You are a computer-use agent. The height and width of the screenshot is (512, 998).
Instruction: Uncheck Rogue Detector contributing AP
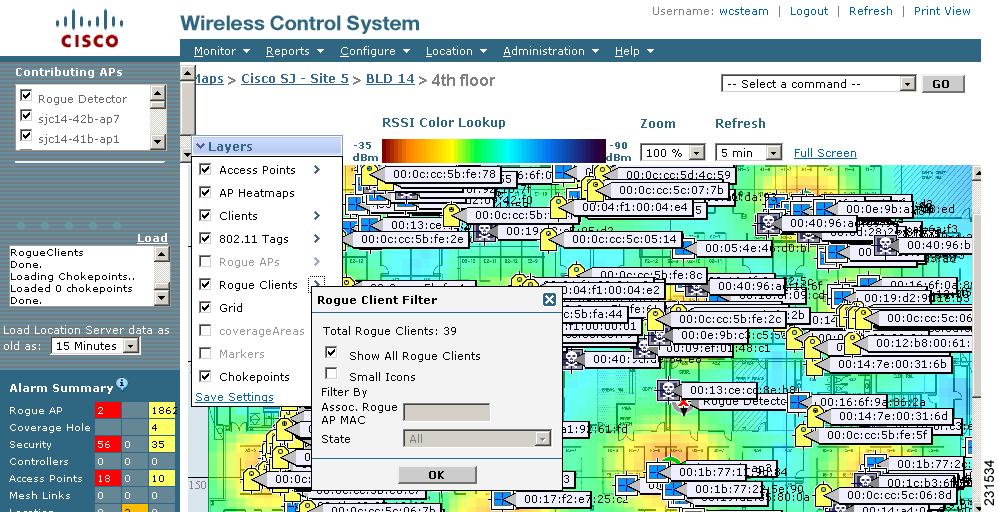26,96
